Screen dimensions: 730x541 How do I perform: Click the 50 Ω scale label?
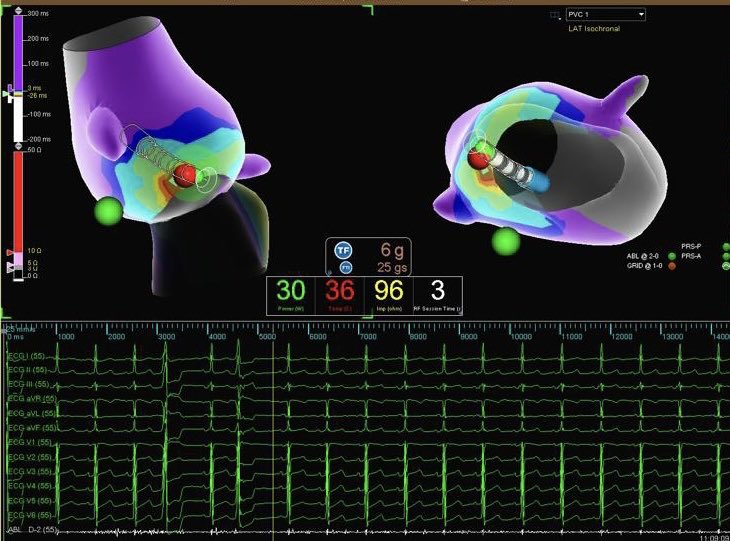point(34,150)
